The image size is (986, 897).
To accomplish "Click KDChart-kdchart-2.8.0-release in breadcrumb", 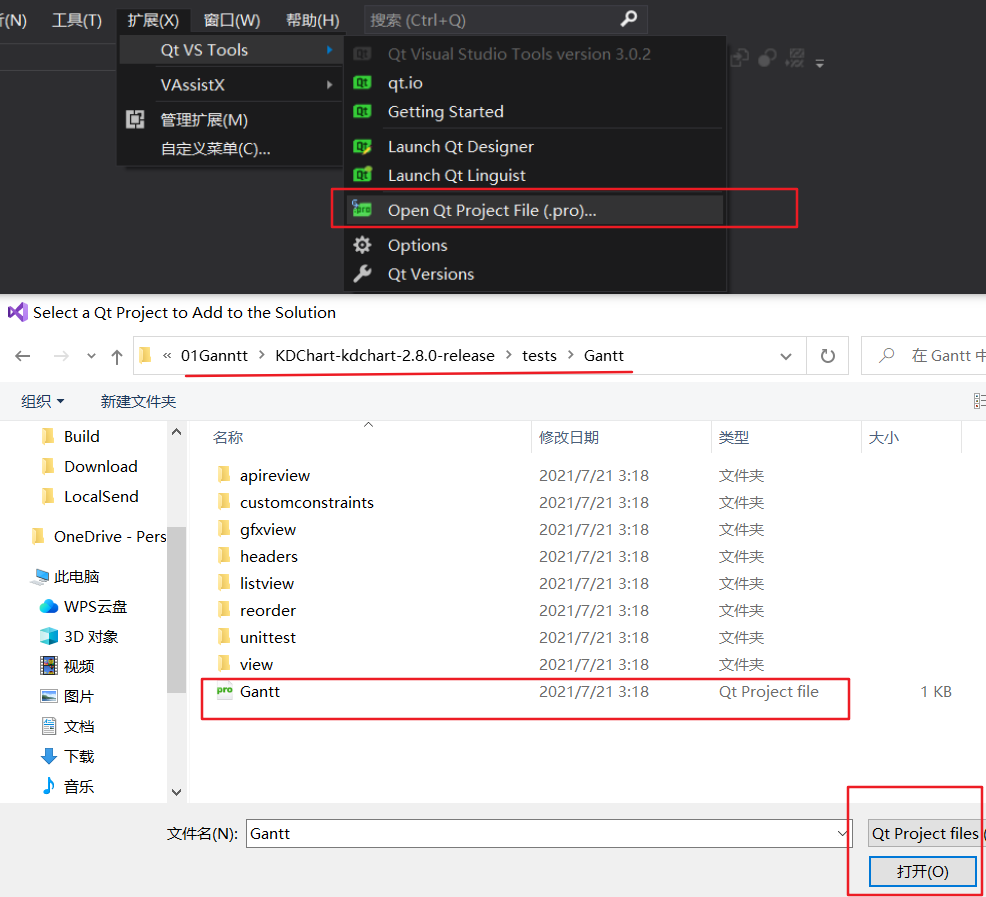I will (x=385, y=355).
